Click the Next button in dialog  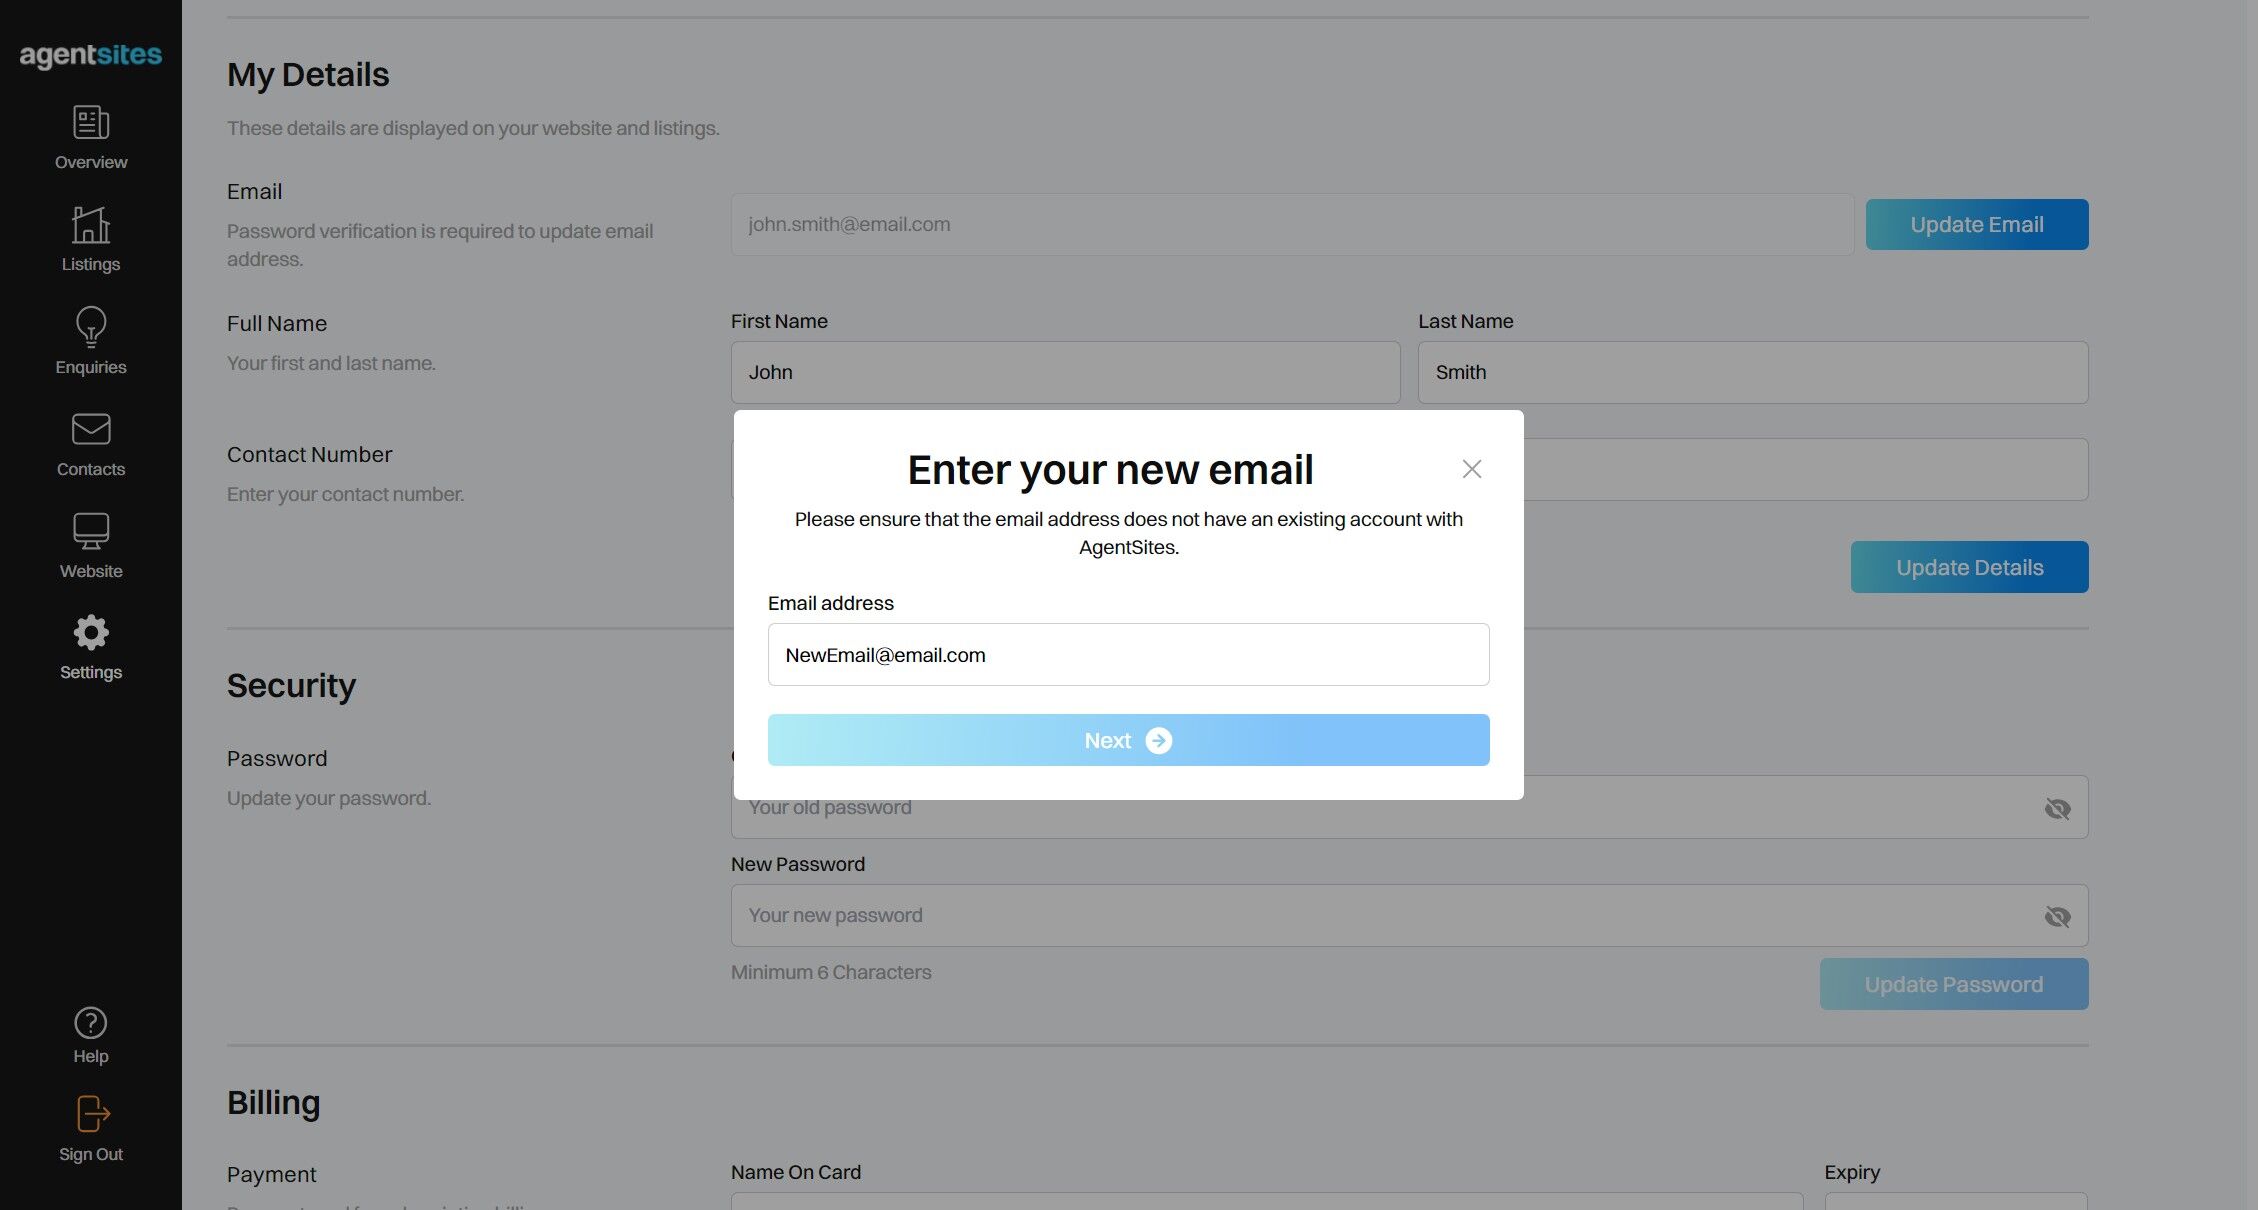(1128, 740)
